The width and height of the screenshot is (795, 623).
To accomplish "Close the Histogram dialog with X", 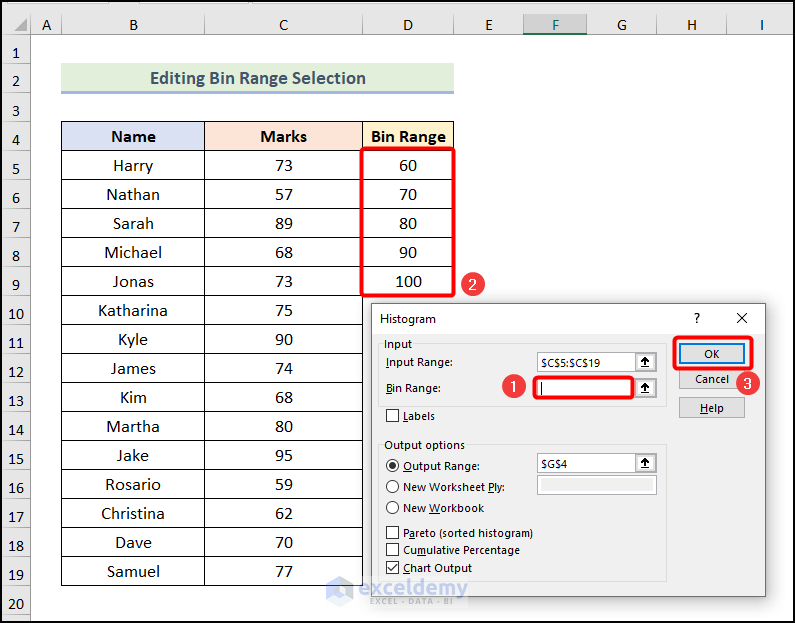I will [741, 318].
